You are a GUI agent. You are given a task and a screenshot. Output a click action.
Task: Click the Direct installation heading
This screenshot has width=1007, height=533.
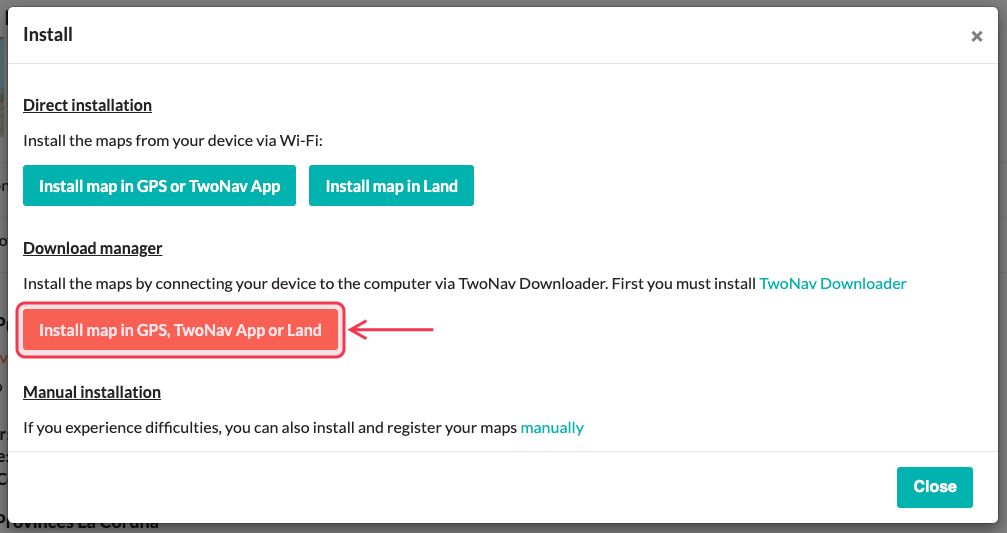(87, 105)
